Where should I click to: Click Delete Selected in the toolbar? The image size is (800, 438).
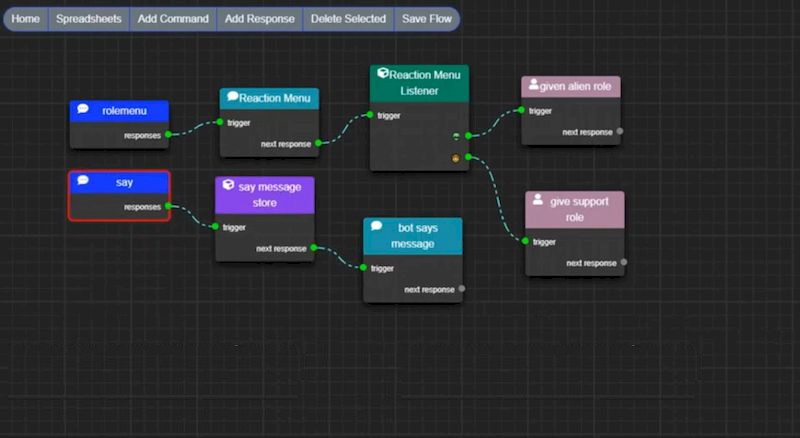click(348, 19)
